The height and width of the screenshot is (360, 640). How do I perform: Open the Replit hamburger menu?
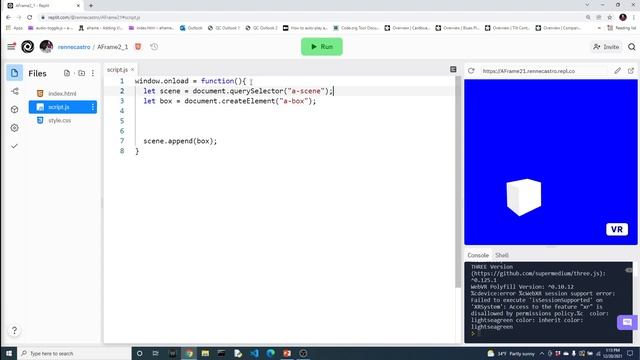pyautogui.click(x=11, y=47)
